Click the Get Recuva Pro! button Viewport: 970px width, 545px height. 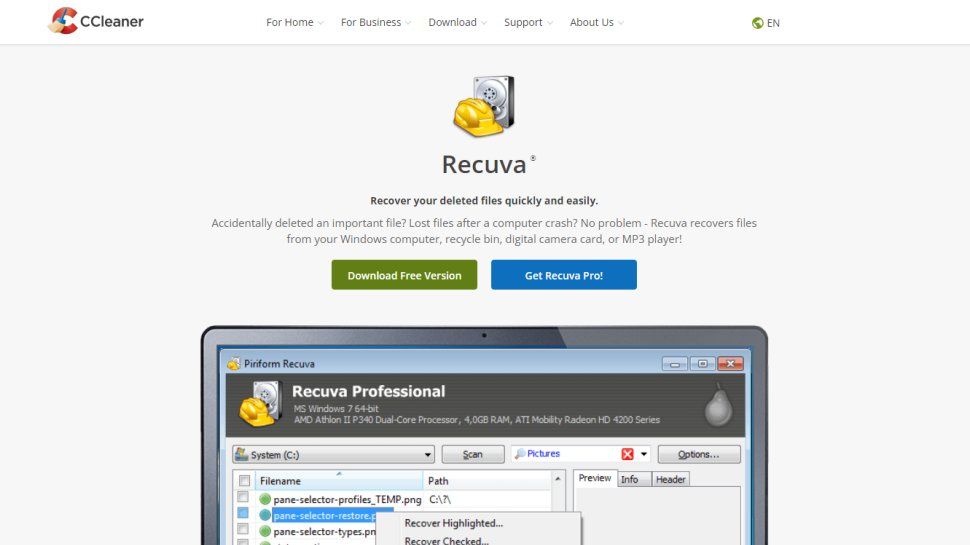(563, 275)
